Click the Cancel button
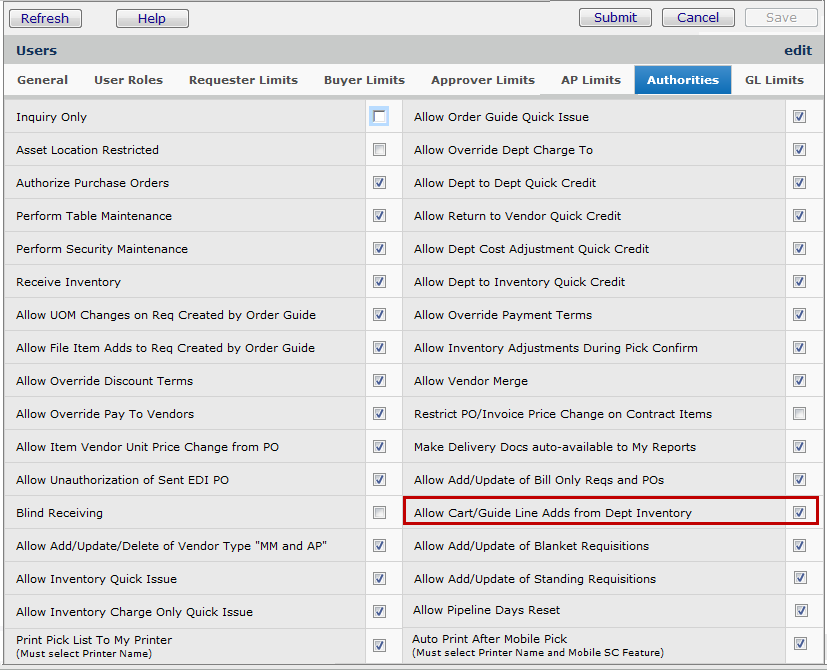Viewport: 827px width, 670px height. click(698, 18)
